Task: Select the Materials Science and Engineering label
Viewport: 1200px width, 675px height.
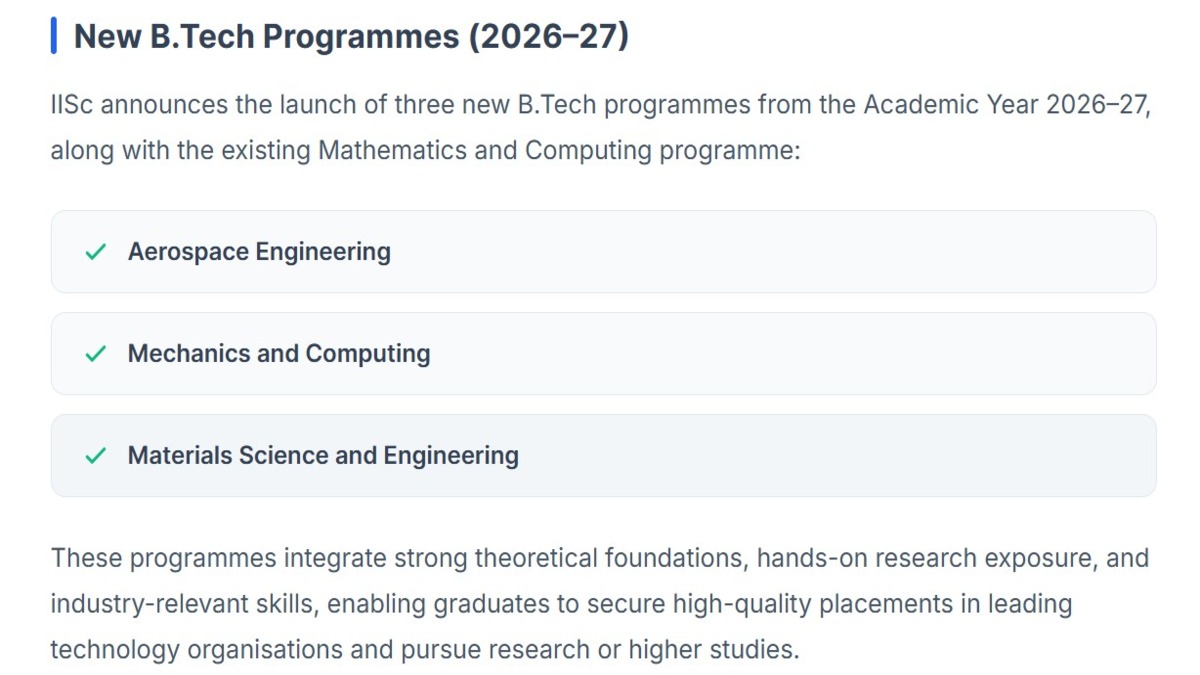Action: click(323, 456)
